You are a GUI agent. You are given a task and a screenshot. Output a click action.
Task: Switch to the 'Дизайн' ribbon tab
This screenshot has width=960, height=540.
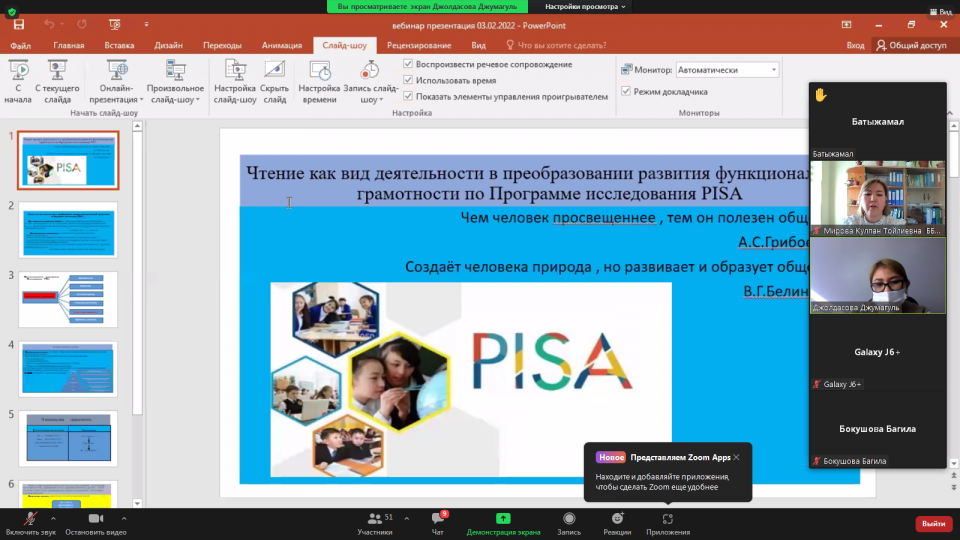click(168, 45)
